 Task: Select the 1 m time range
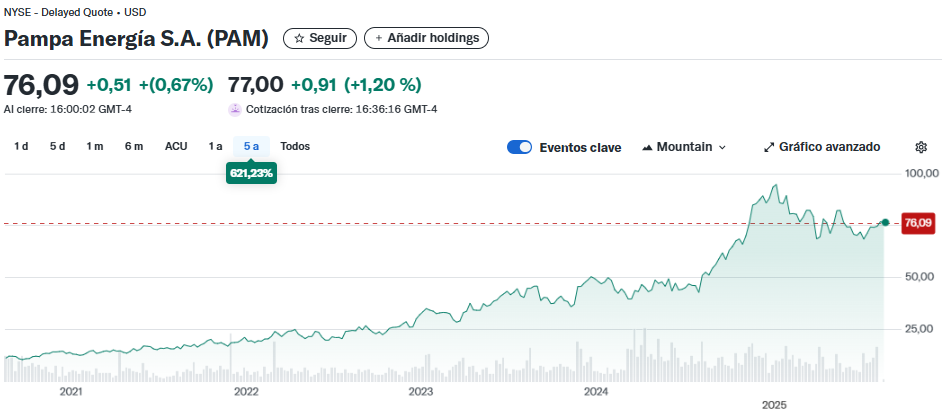click(95, 146)
